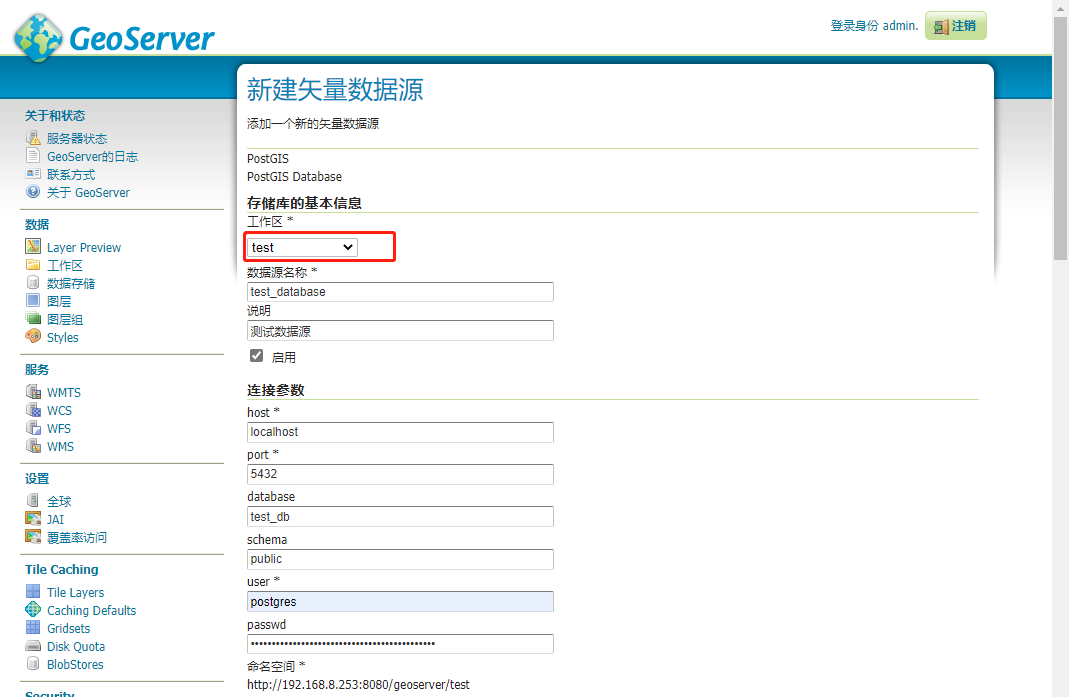
Task: Click the 全球 settings icon
Action: tap(33, 501)
